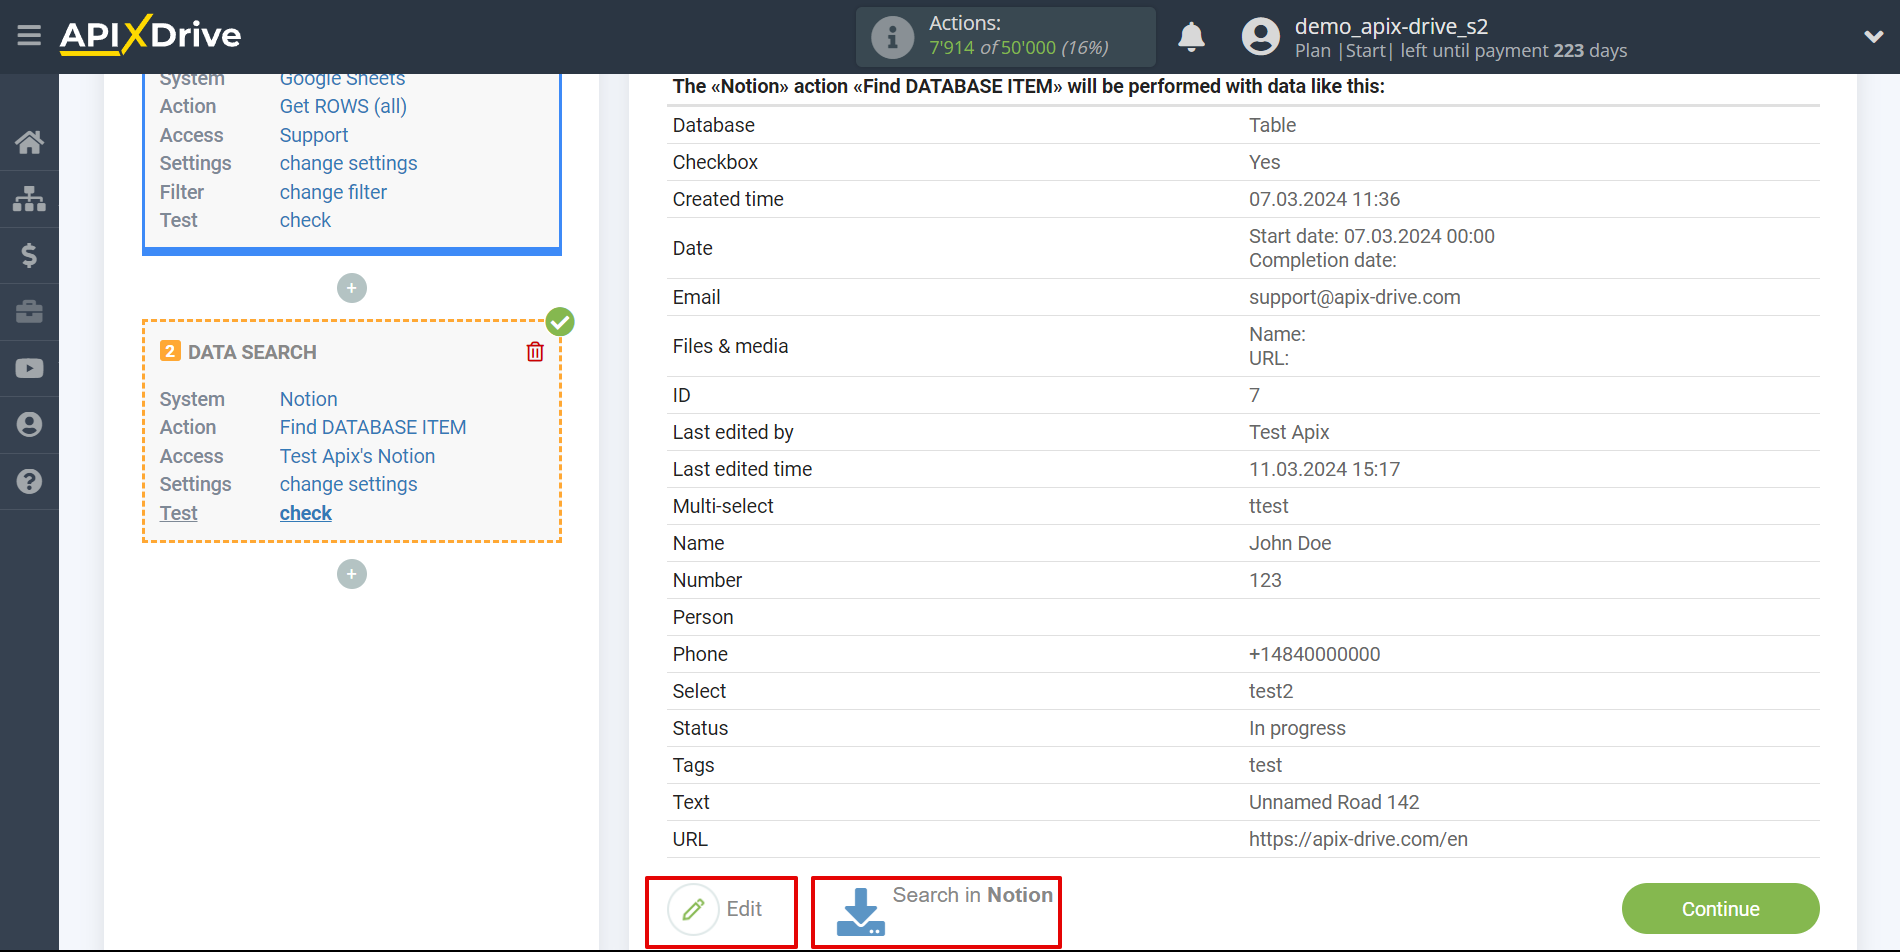The width and height of the screenshot is (1900, 952).
Task: Add step below Data Search block
Action: tap(352, 574)
